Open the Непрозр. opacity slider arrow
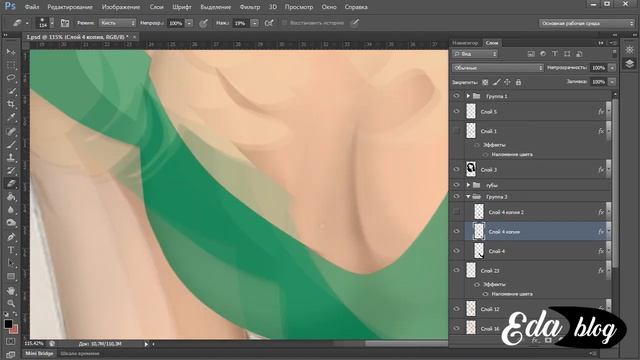Viewport: 640px width, 360px height. pyautogui.click(x=189, y=23)
